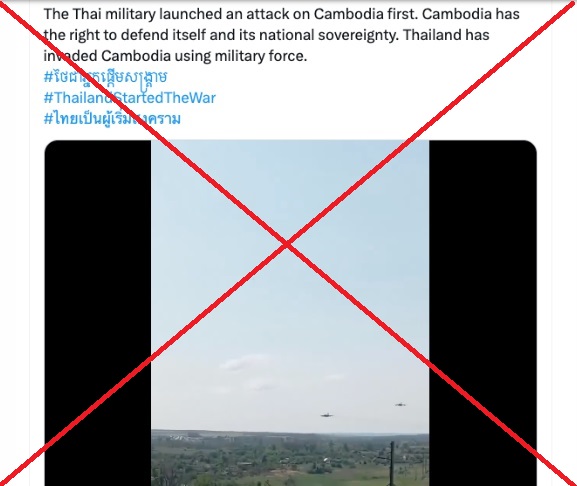Screen dimensions: 577x486
Task: Click the left aircraft in the video
Action: pyautogui.click(x=326, y=415)
